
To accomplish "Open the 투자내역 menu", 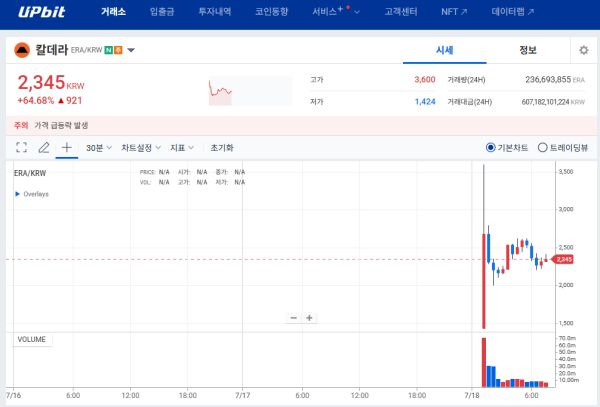I will coord(215,11).
